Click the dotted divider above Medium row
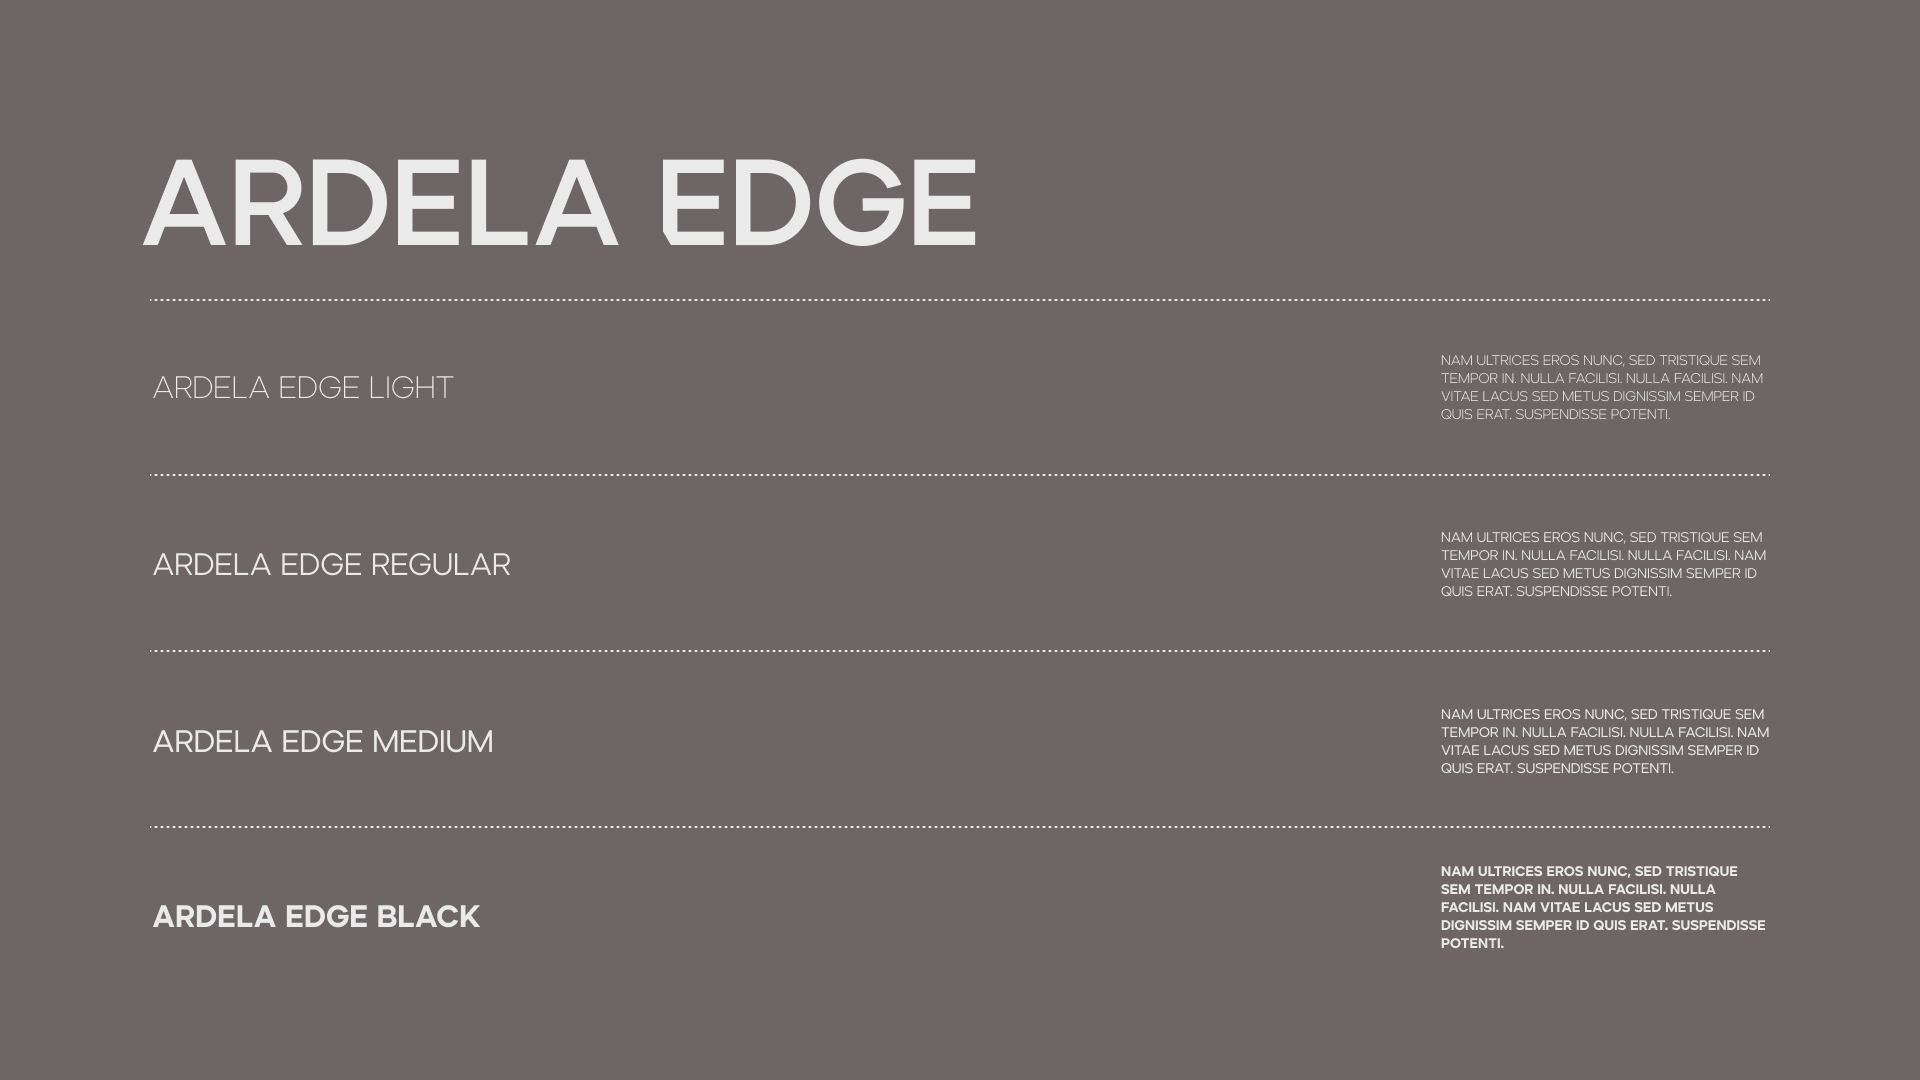This screenshot has height=1080, width=1920. click(x=960, y=651)
